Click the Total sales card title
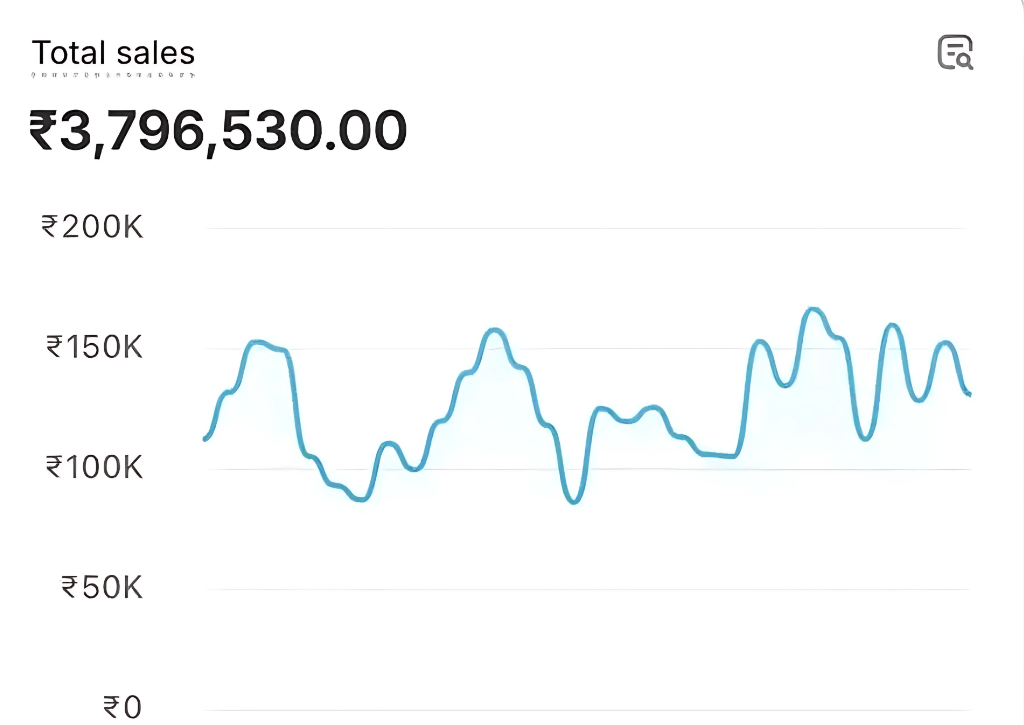The height and width of the screenshot is (725, 1024). pyautogui.click(x=113, y=53)
